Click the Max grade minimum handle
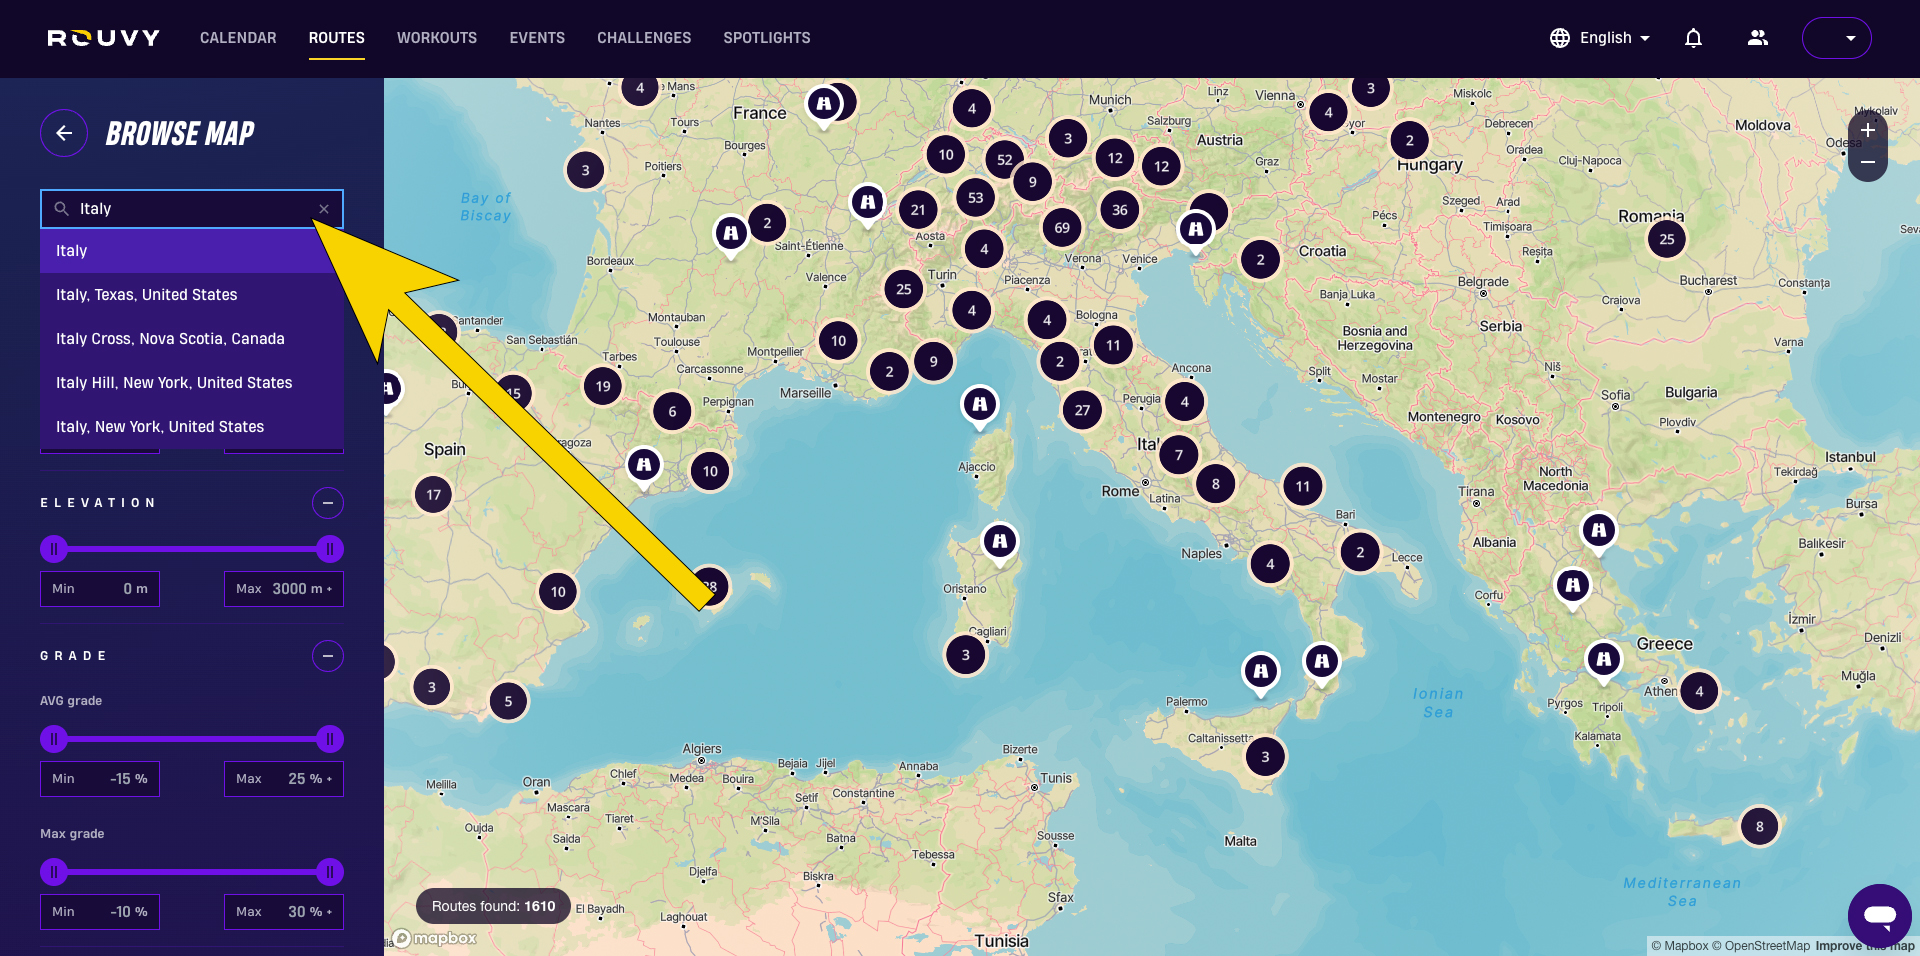Screen dimensions: 1920x956 pyautogui.click(x=54, y=872)
